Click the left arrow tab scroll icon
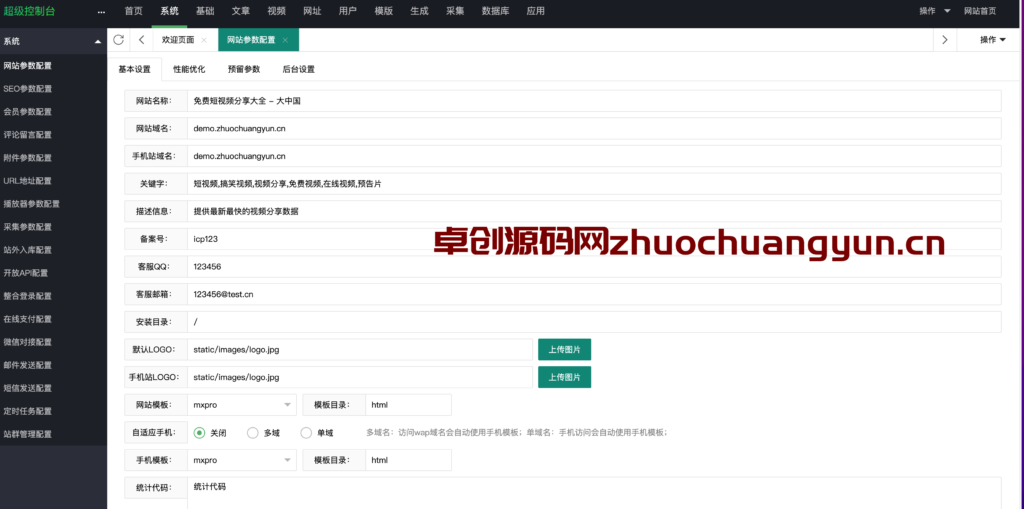1024x509 pixels. click(142, 40)
